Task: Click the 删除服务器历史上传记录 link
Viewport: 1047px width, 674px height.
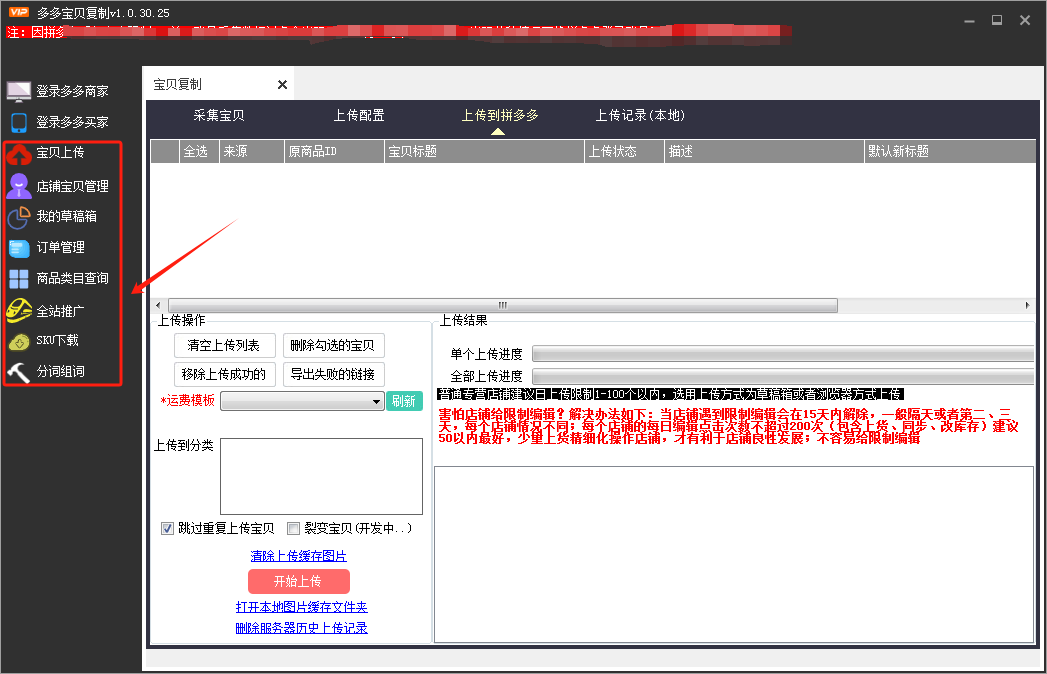Action: tap(301, 628)
